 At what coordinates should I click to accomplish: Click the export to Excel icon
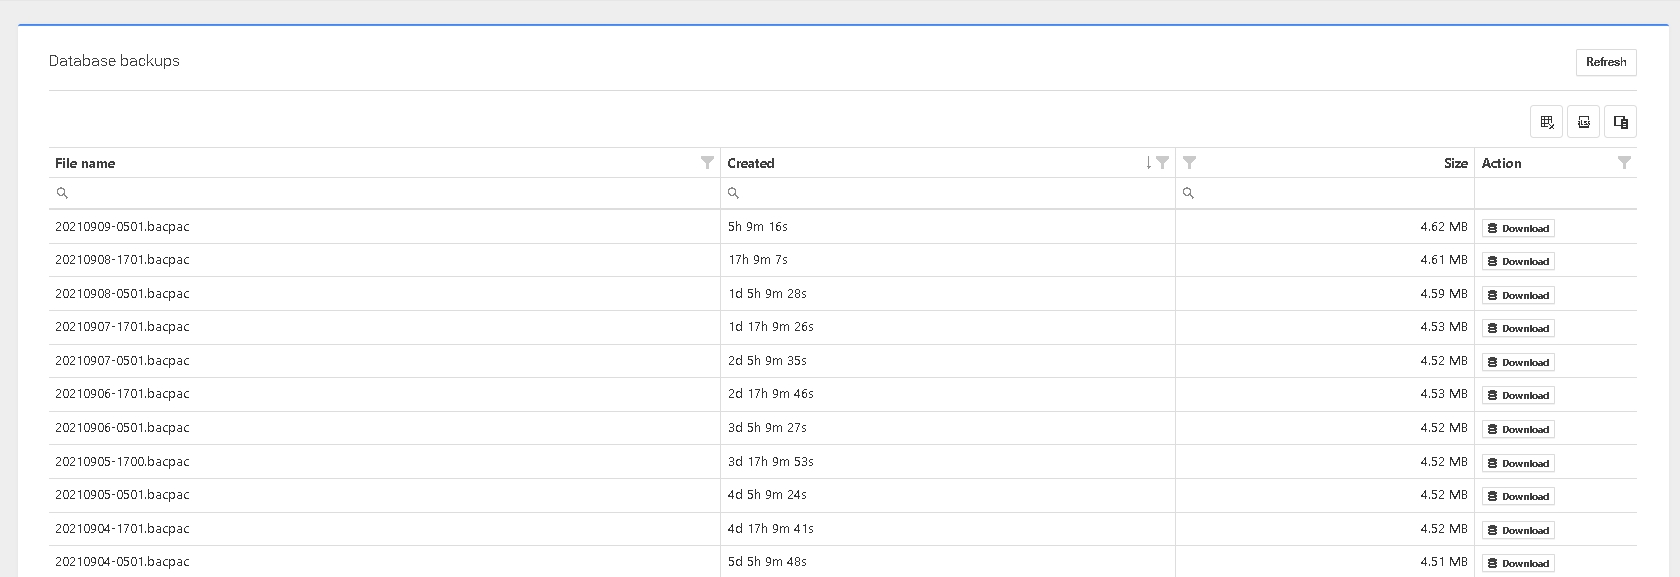pos(1583,122)
